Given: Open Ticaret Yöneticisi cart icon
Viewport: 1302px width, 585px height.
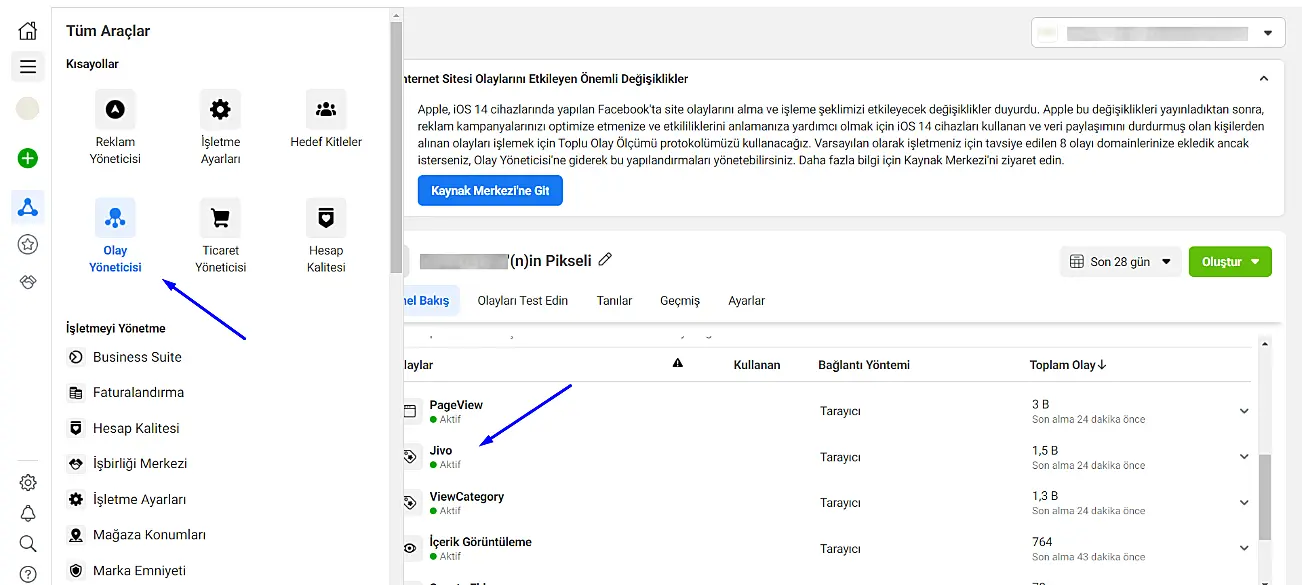Looking at the screenshot, I should [220, 217].
